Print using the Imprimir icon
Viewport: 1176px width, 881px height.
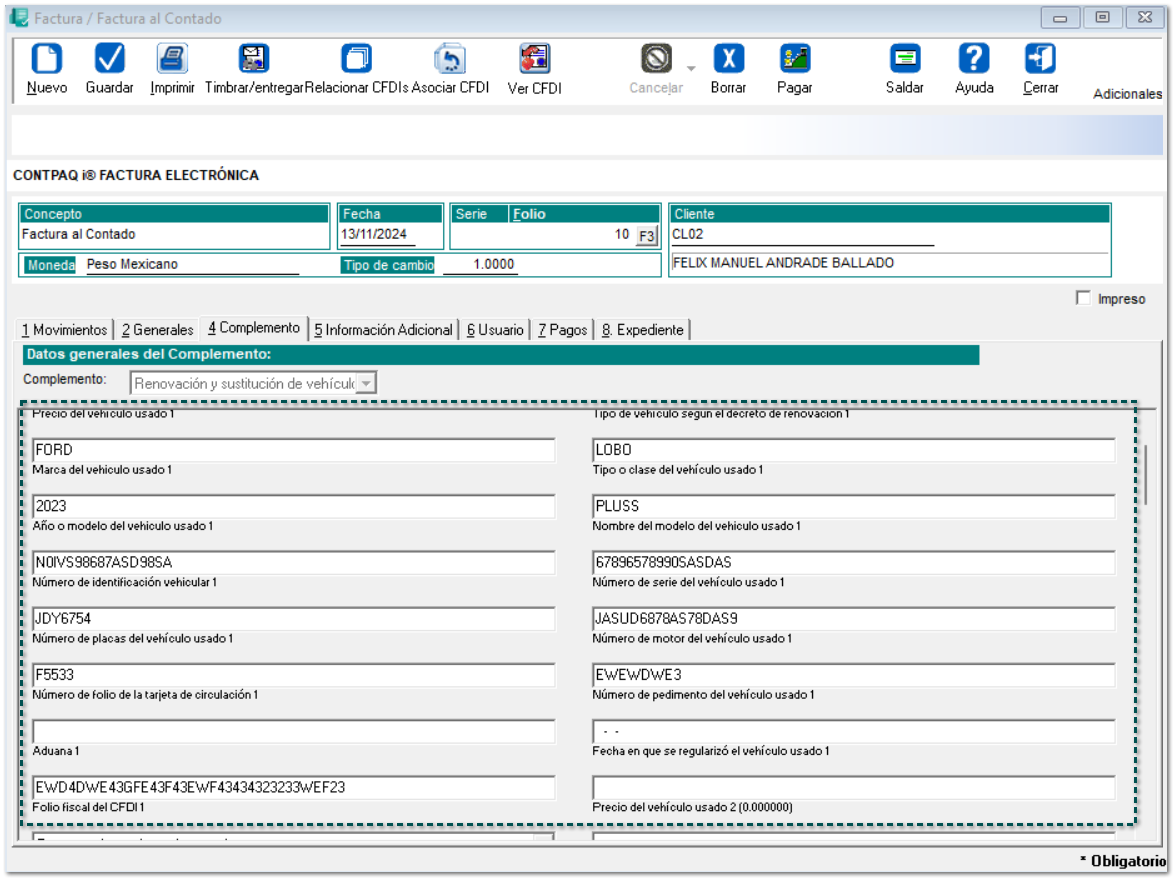[x=172, y=60]
